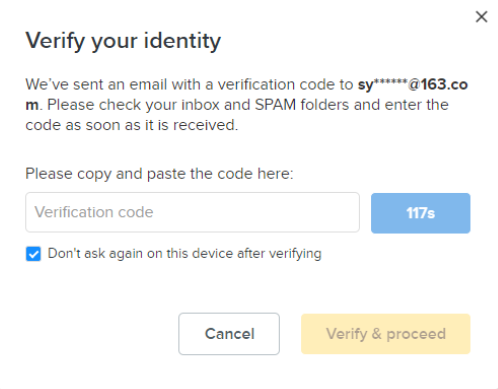Click the trailing m of the email address
The width and height of the screenshot is (498, 389).
tap(32, 105)
